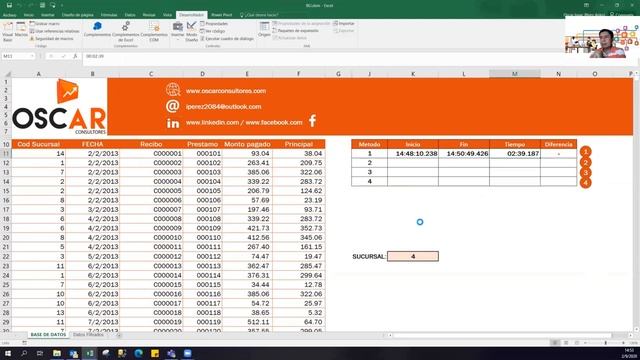Screen dimensions: 640x360
Task: Select cell with Fin time 14:50:49.426
Action: (x=464, y=153)
